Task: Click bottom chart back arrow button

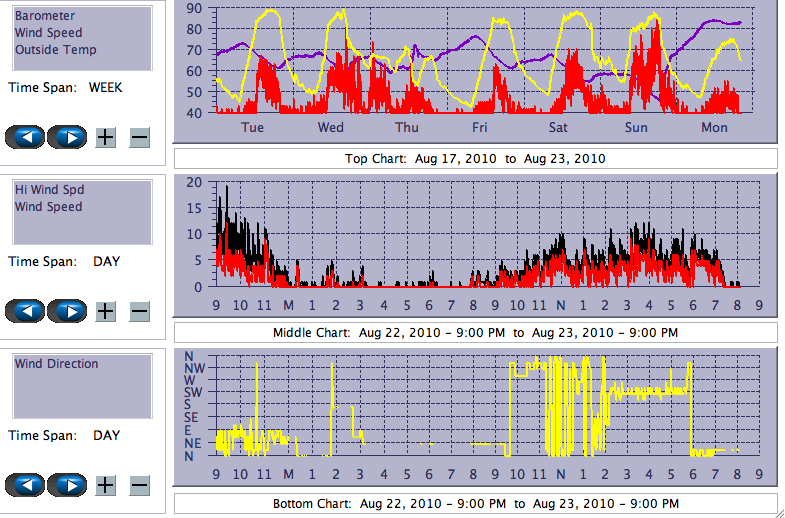Action: [x=26, y=485]
